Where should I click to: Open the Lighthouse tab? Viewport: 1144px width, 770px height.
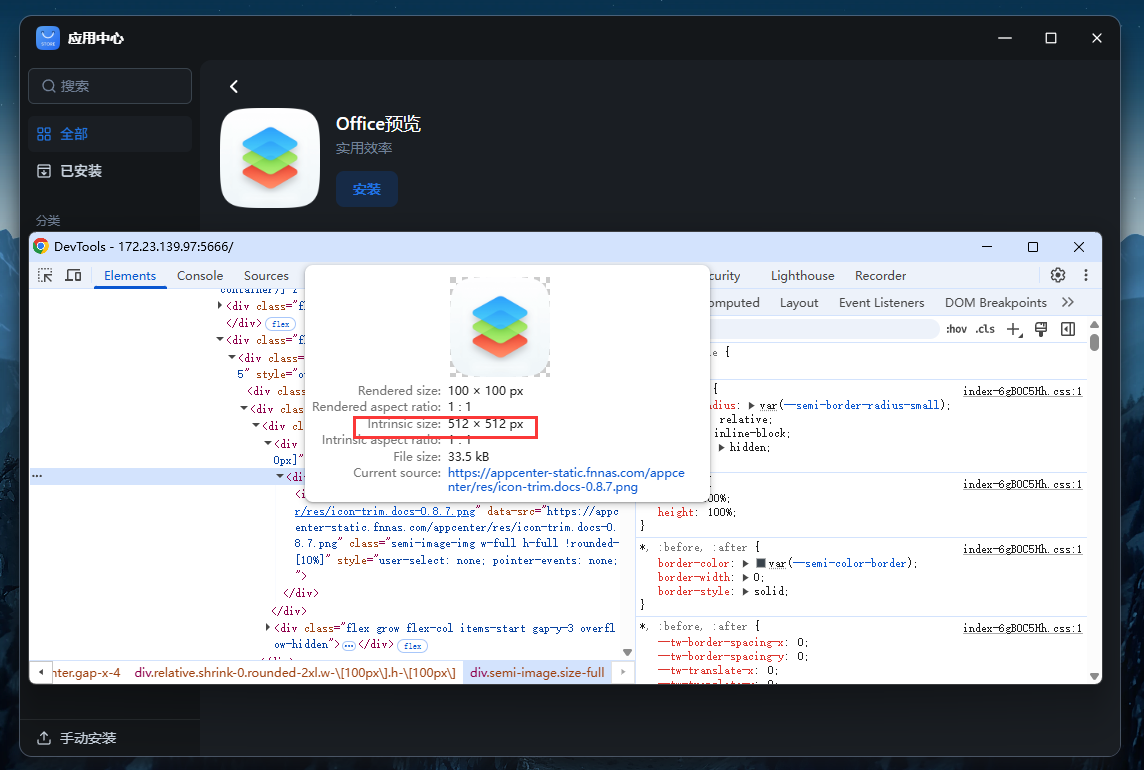coord(803,275)
